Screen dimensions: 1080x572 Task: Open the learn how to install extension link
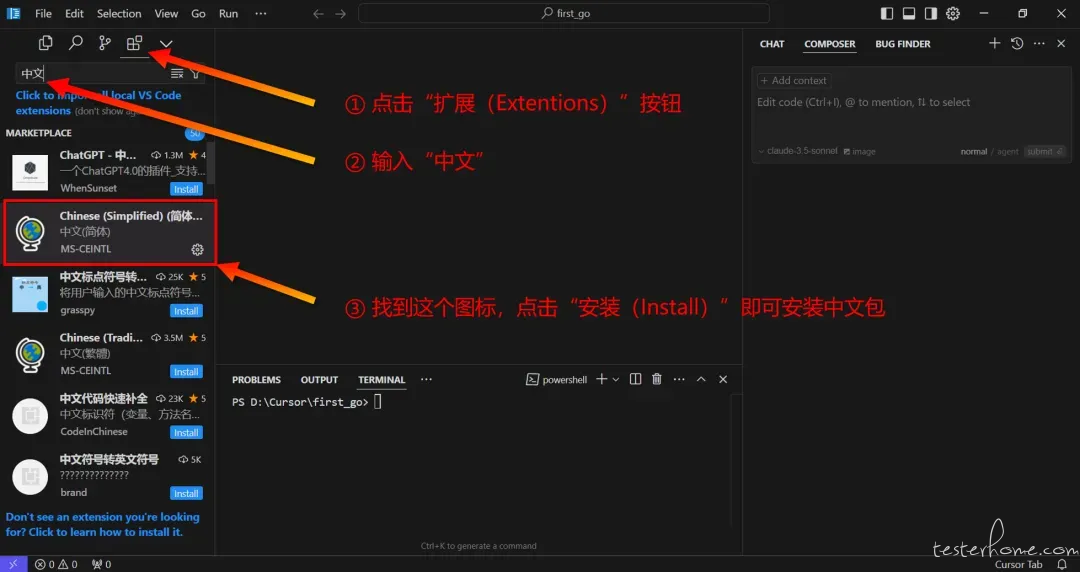point(103,524)
